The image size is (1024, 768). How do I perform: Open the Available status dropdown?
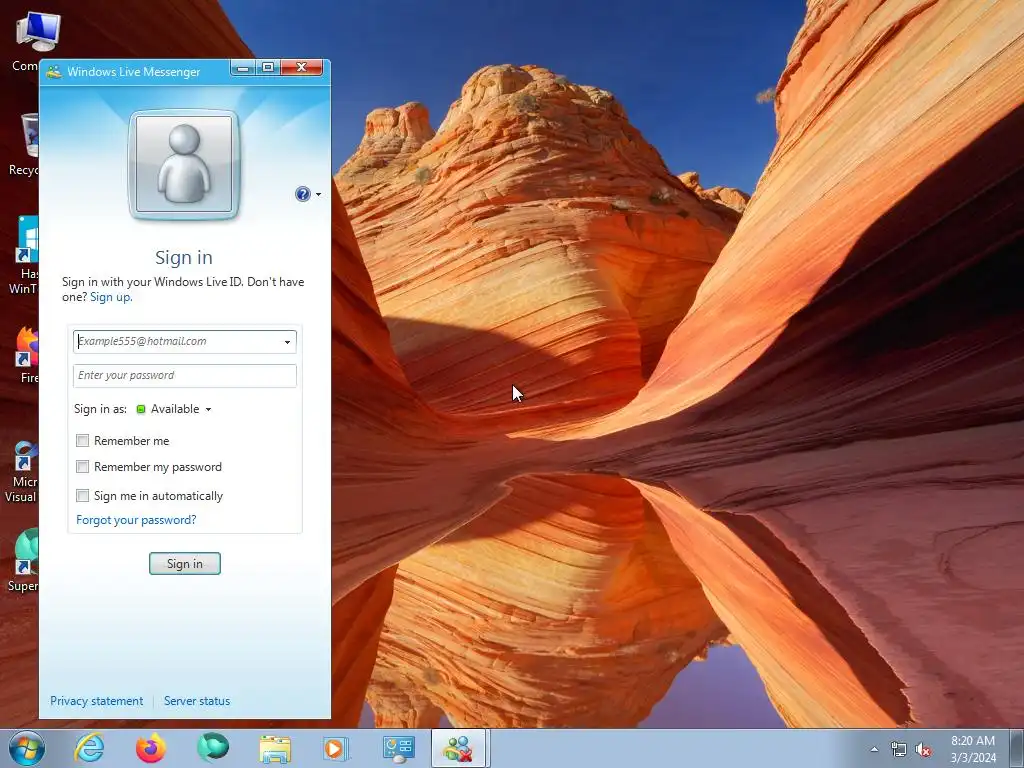tap(174, 409)
